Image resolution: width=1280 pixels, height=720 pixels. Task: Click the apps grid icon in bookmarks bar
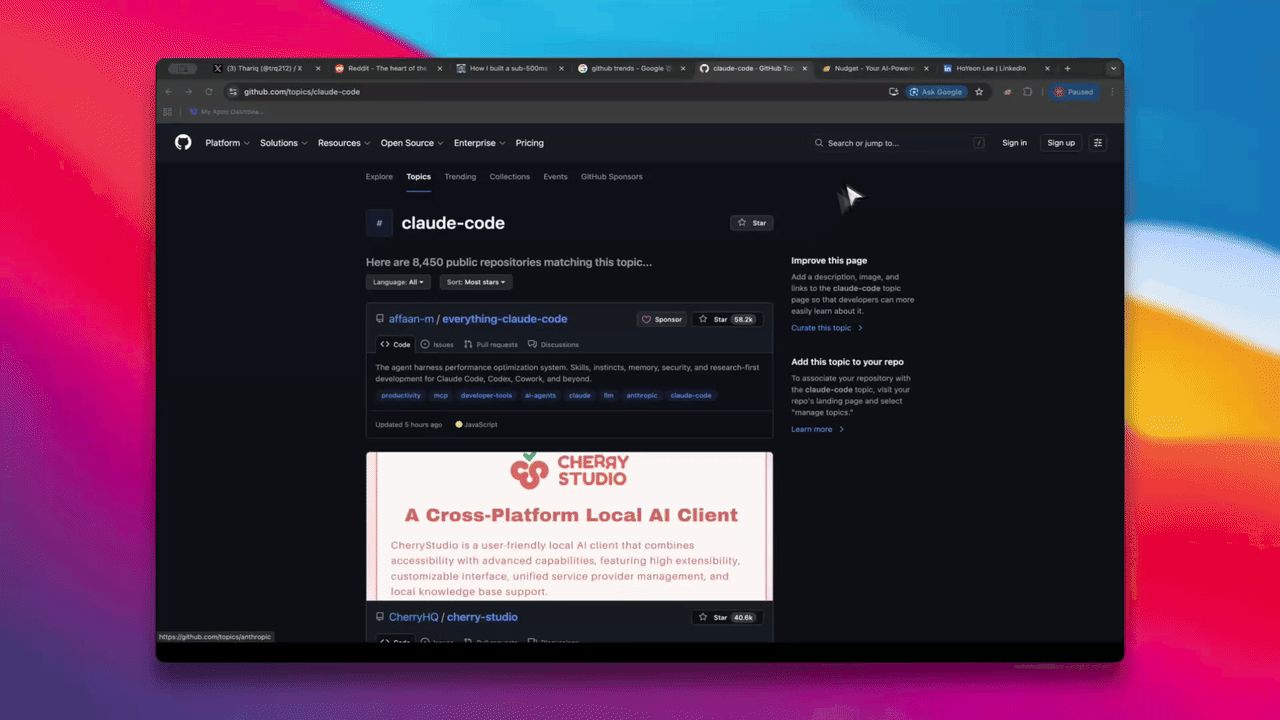coord(168,112)
